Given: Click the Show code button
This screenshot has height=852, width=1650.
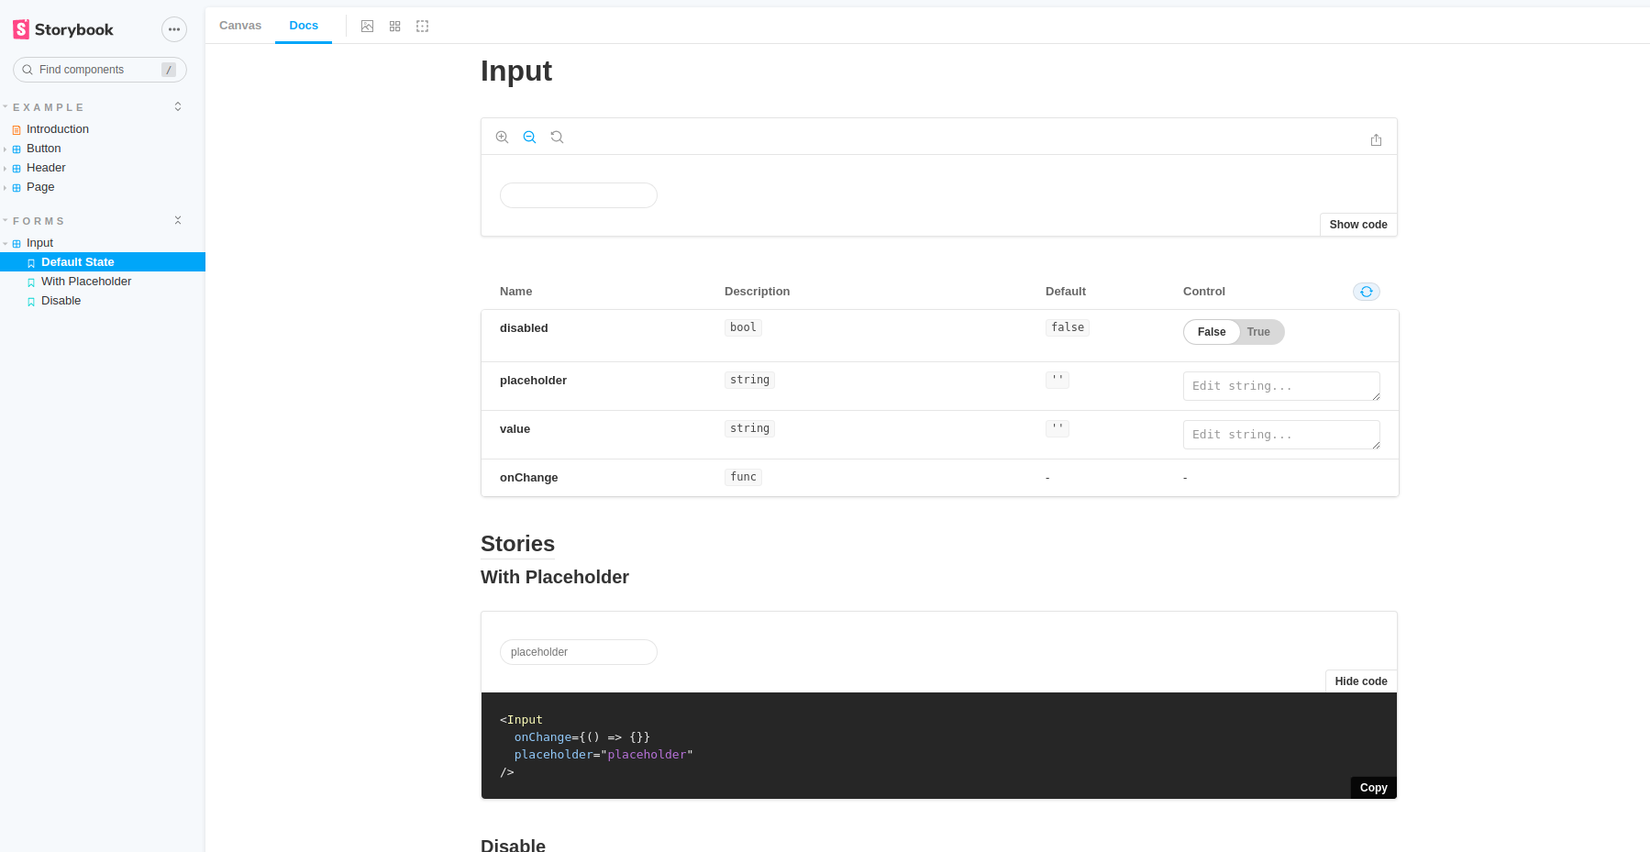Looking at the screenshot, I should tap(1358, 224).
